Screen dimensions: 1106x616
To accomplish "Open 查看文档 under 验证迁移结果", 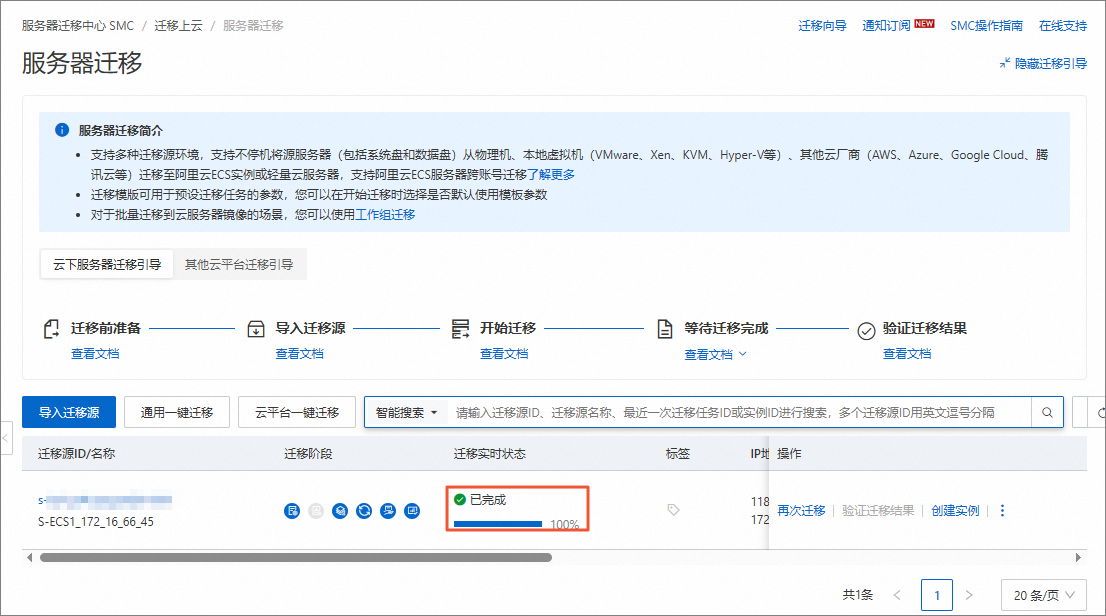I will coord(907,354).
